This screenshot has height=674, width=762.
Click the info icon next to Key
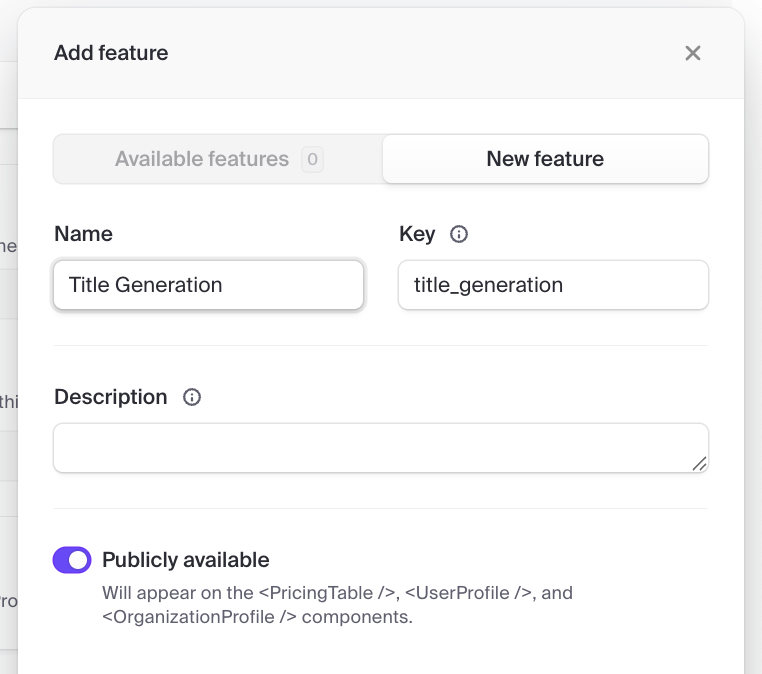(x=459, y=234)
